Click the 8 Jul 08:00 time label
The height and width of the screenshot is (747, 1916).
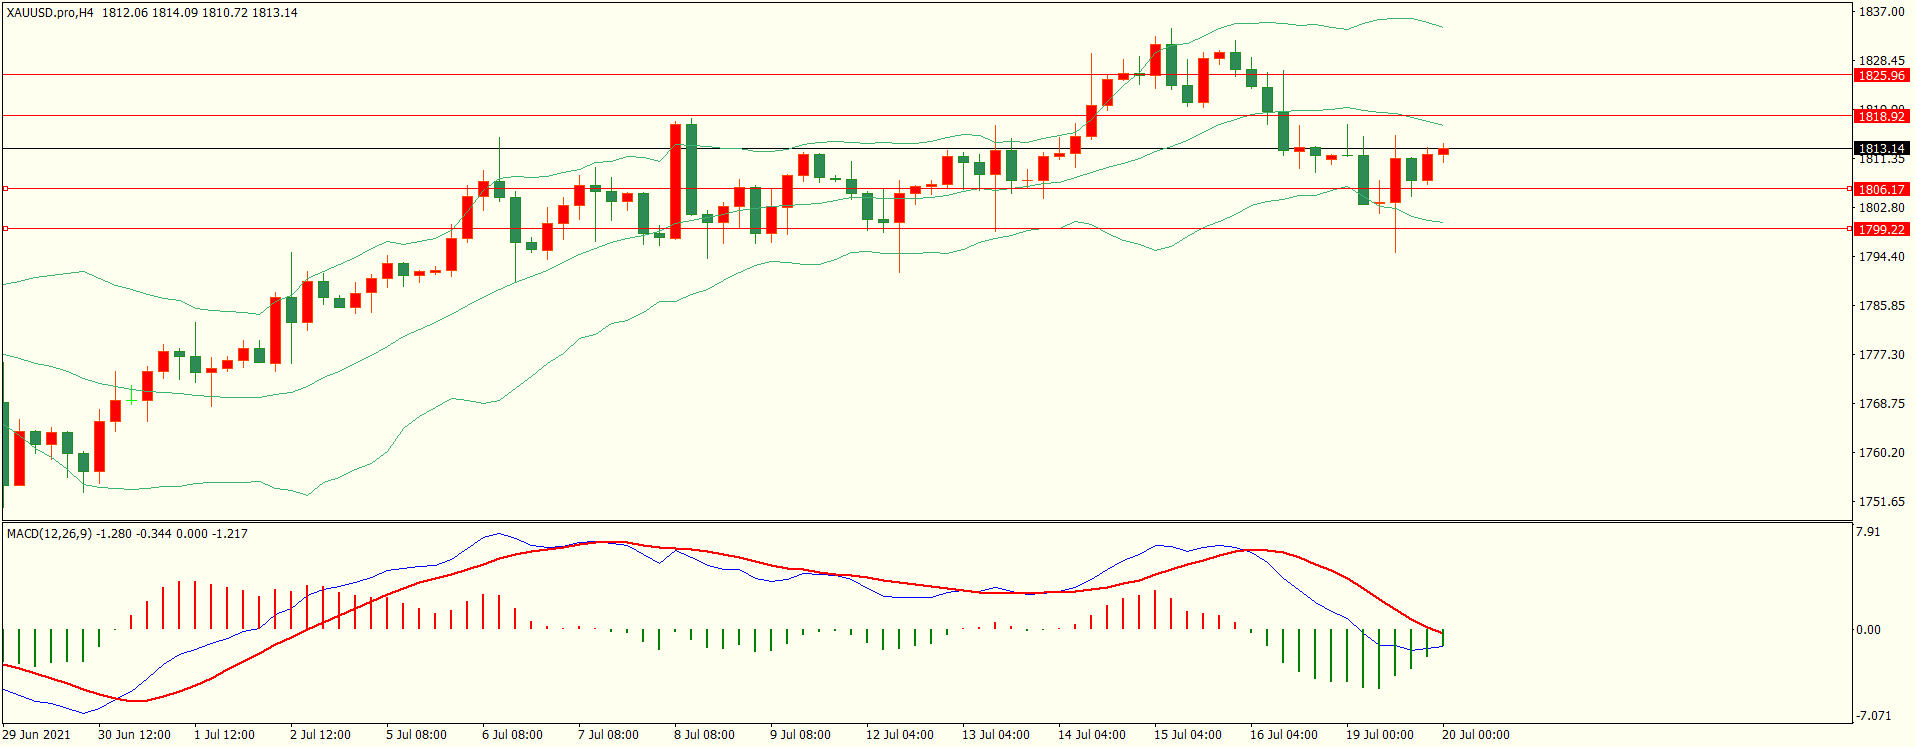(x=704, y=735)
